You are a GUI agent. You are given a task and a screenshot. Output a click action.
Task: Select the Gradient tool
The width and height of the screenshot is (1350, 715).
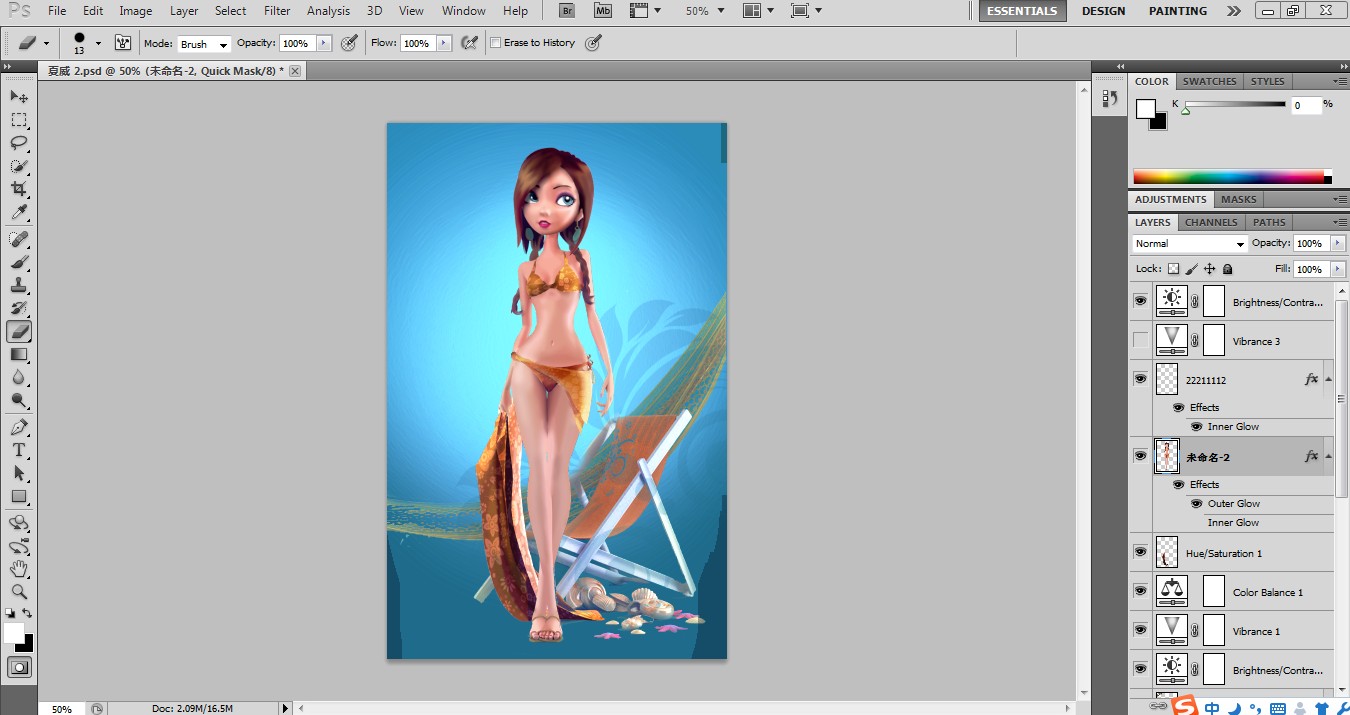coord(19,354)
